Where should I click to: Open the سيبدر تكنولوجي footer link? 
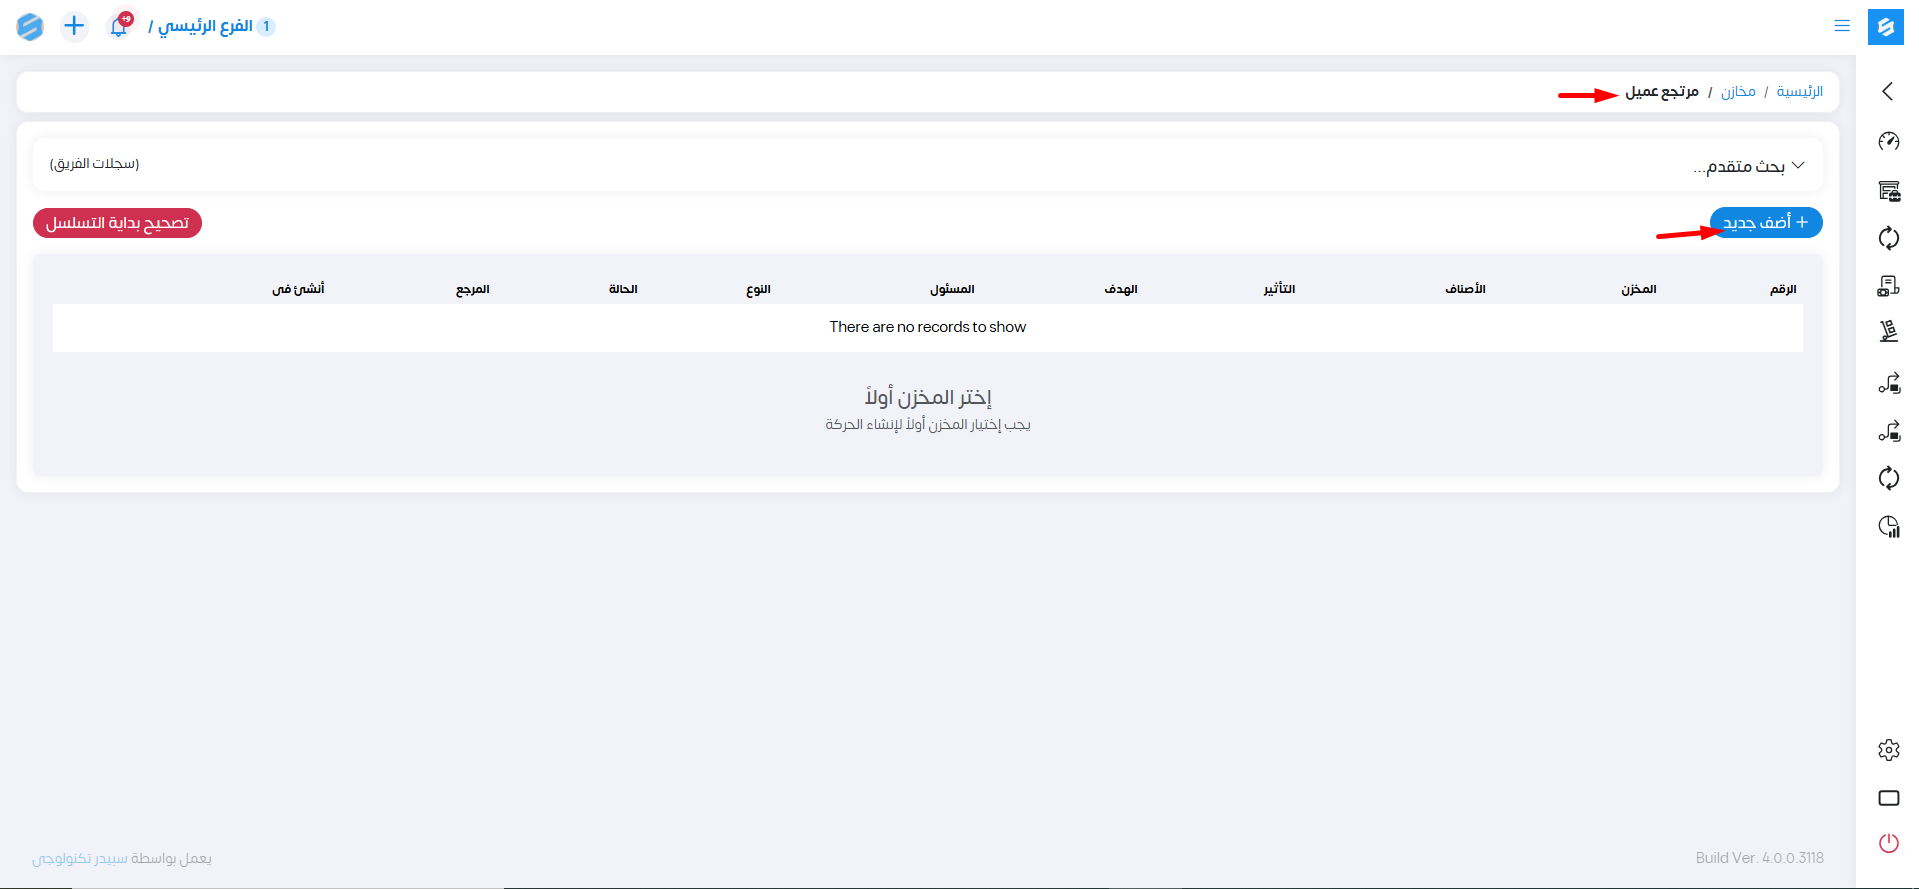point(80,858)
